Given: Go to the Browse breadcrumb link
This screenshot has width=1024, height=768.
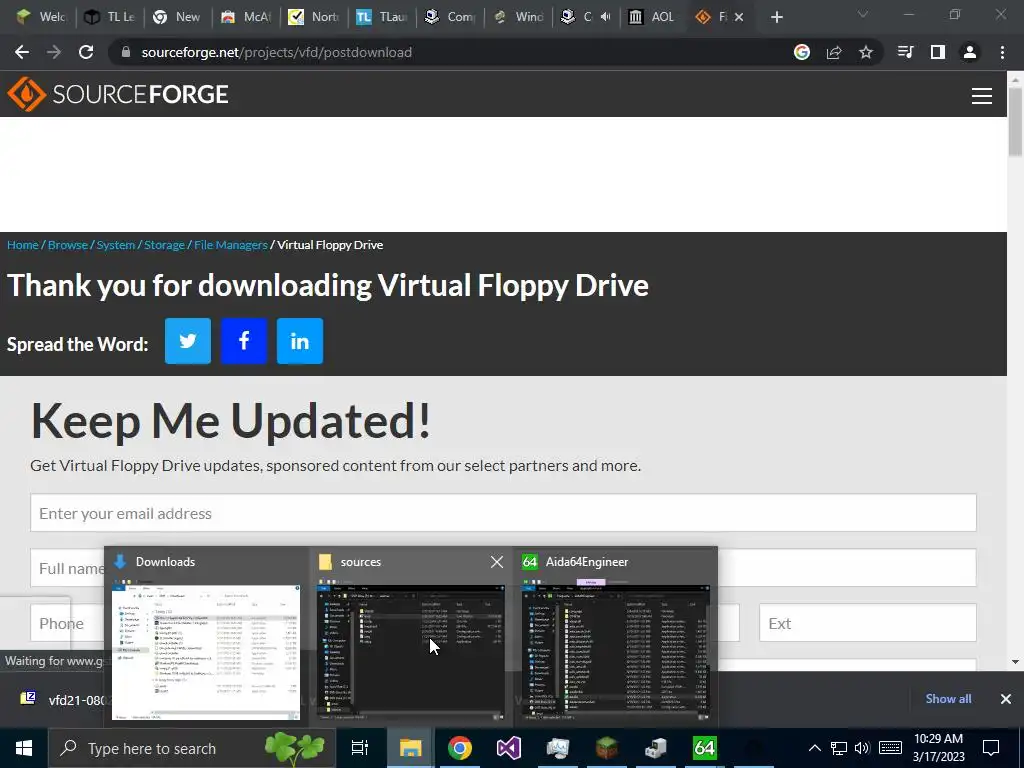Looking at the screenshot, I should 67,245.
